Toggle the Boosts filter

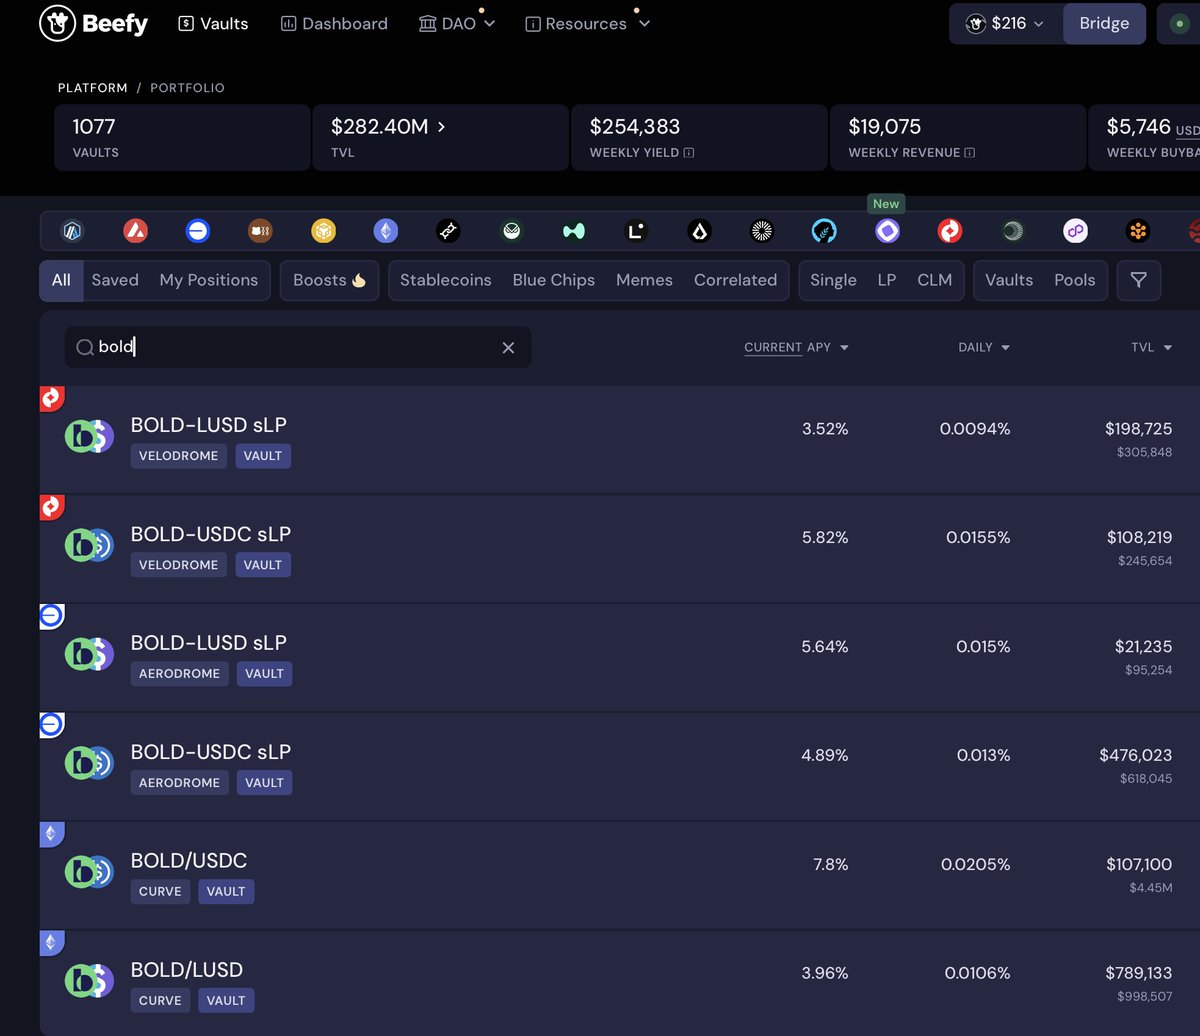(329, 280)
